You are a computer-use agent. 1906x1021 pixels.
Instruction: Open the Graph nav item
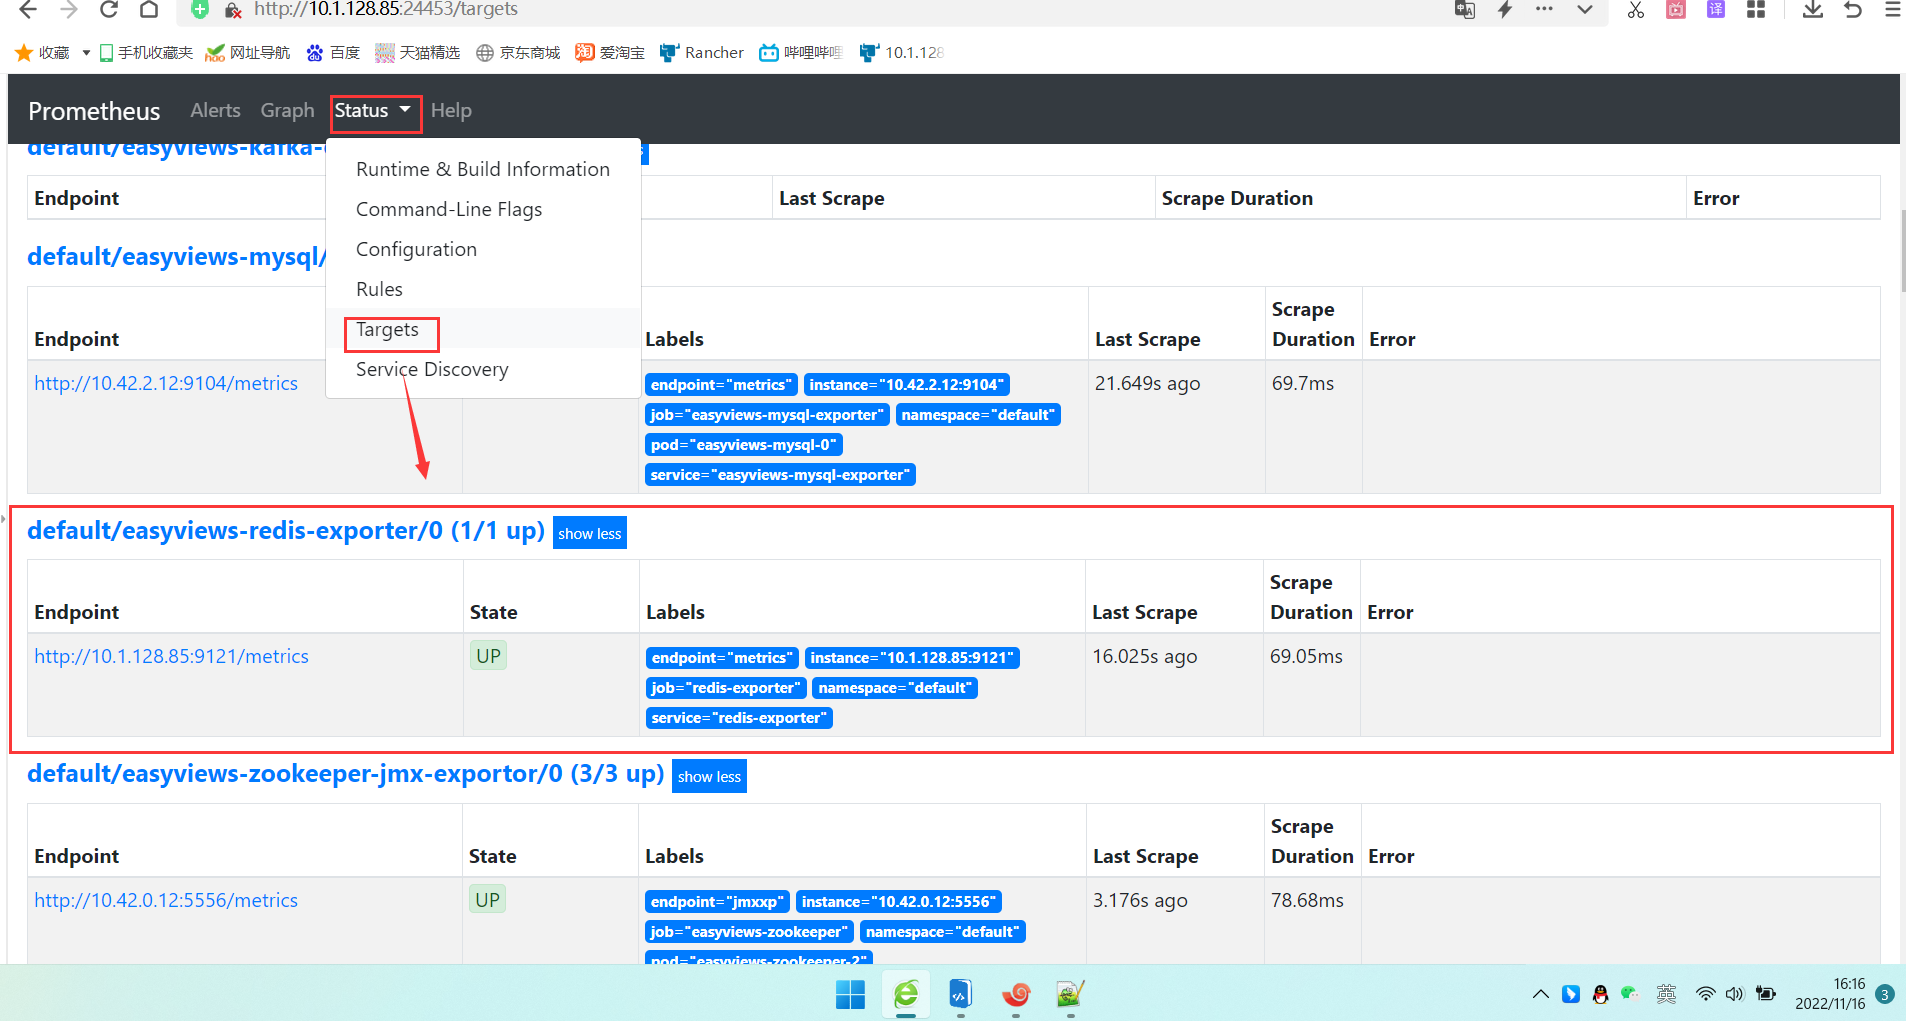(x=287, y=111)
